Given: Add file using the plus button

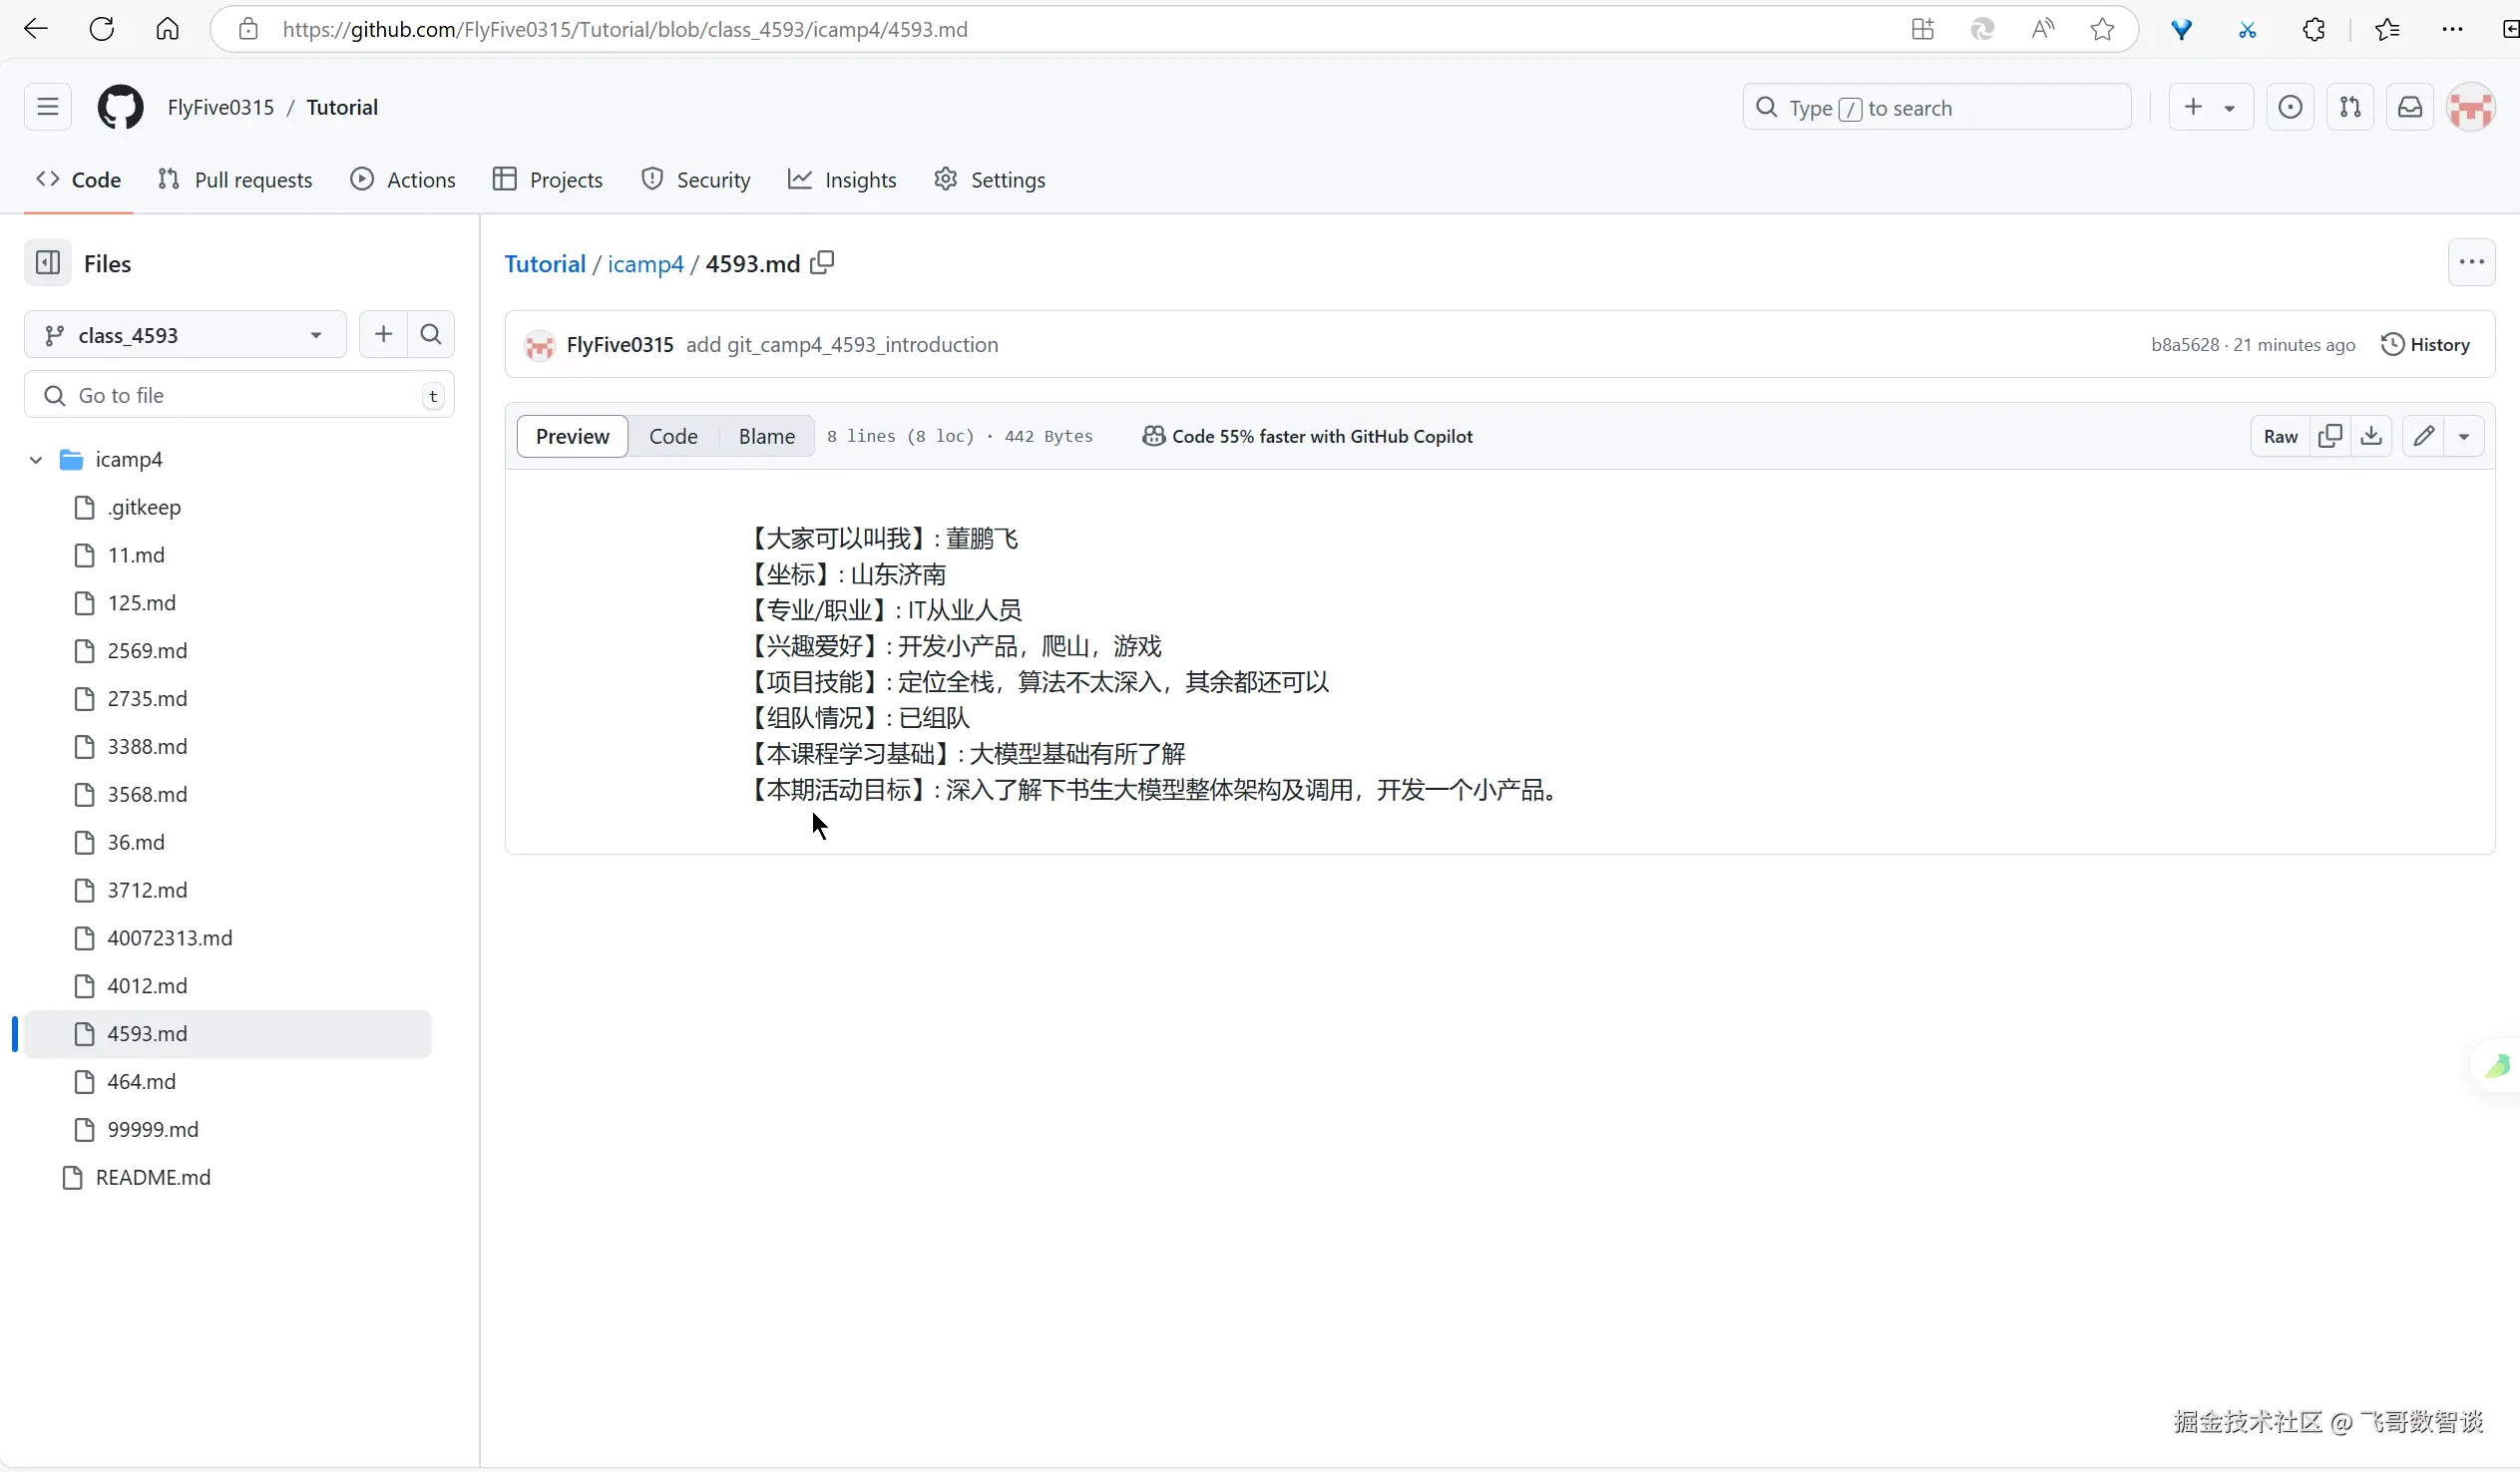Looking at the screenshot, I should click(x=383, y=334).
